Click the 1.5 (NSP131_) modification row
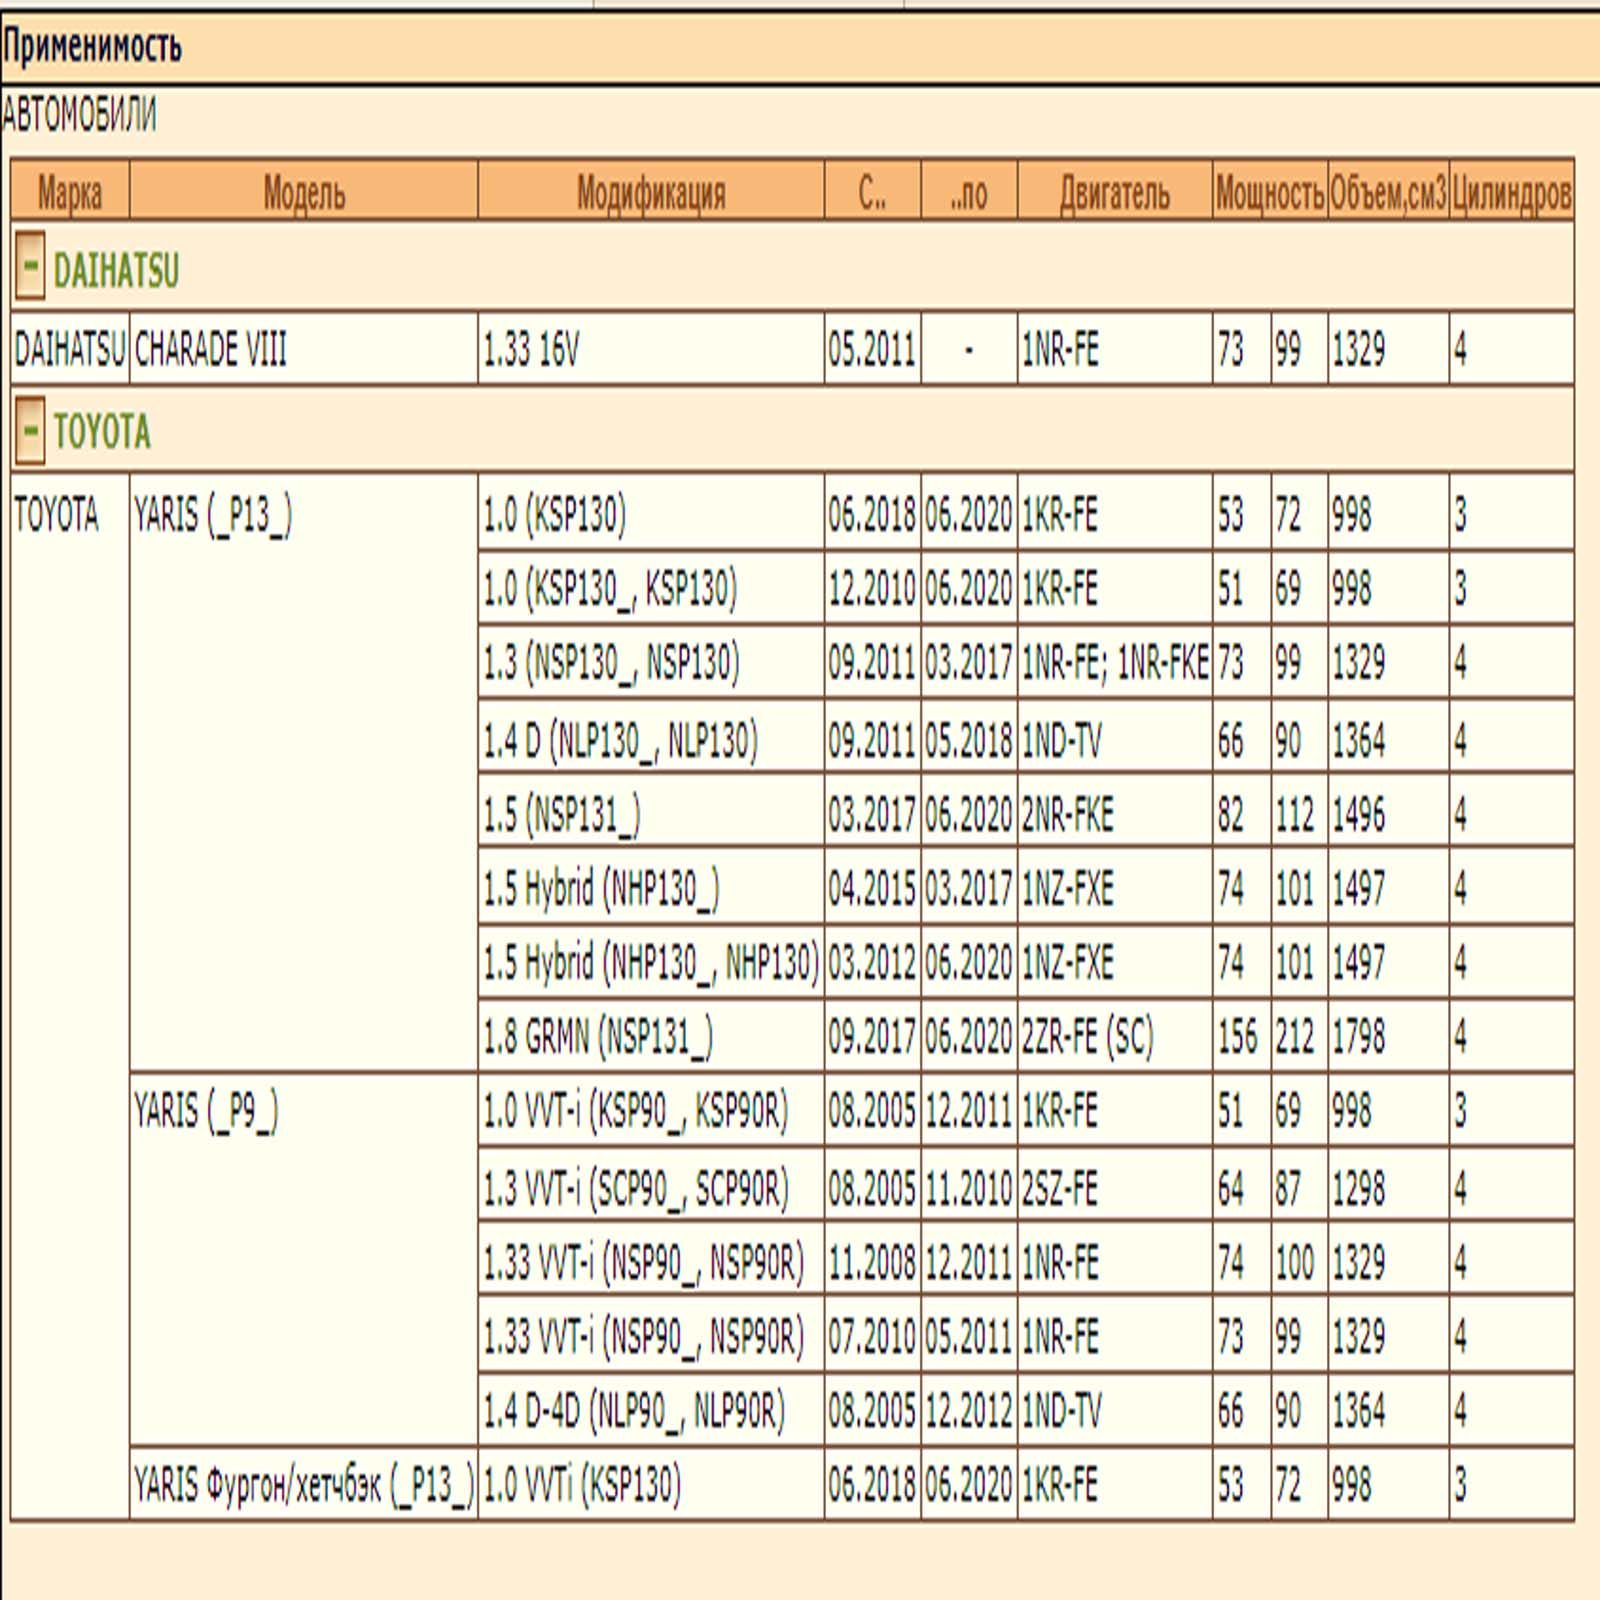This screenshot has height=1600, width=1600. (562, 814)
